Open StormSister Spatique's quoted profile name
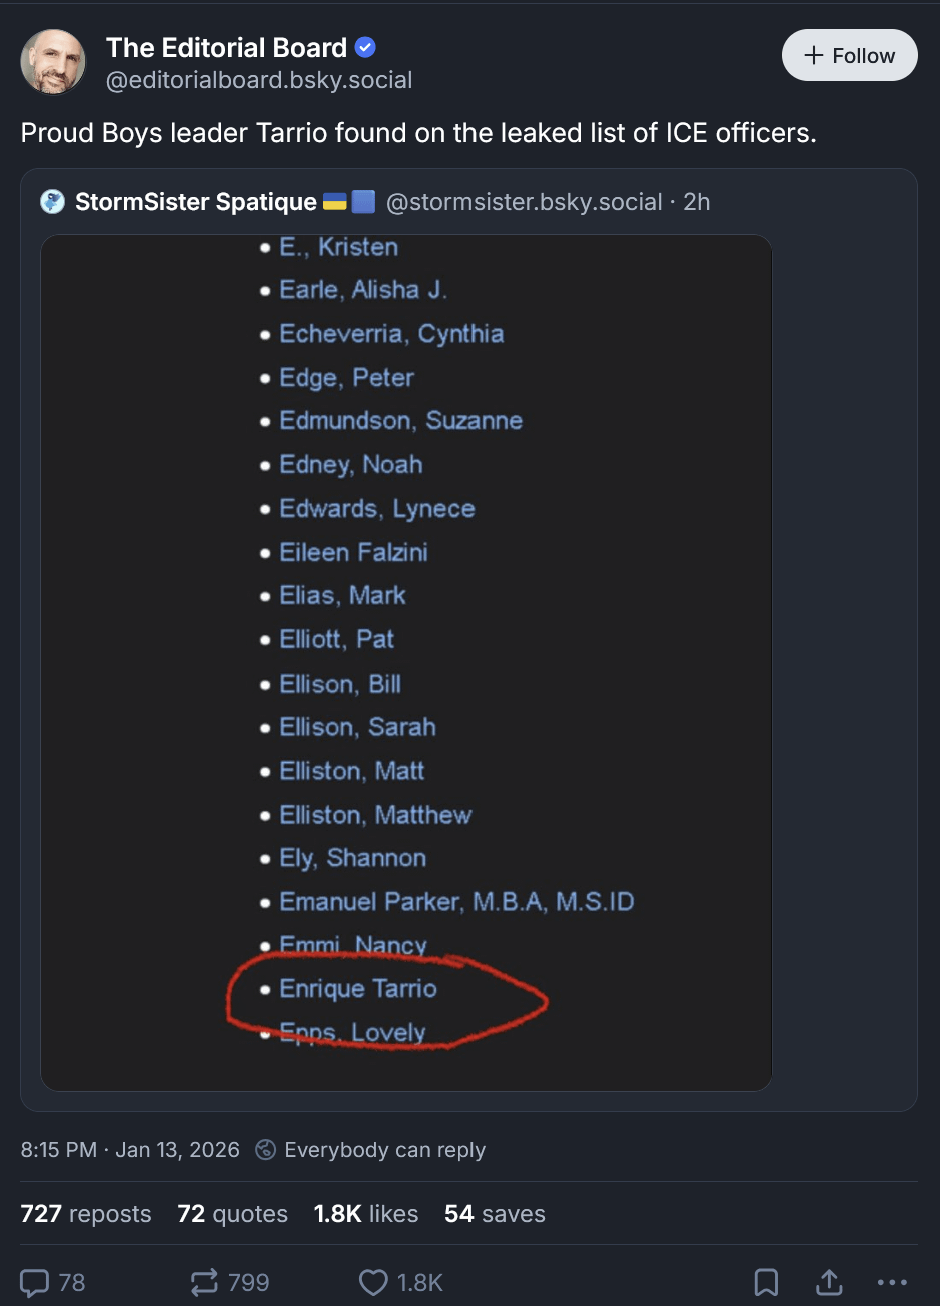The width and height of the screenshot is (940, 1306). pyautogui.click(x=196, y=202)
